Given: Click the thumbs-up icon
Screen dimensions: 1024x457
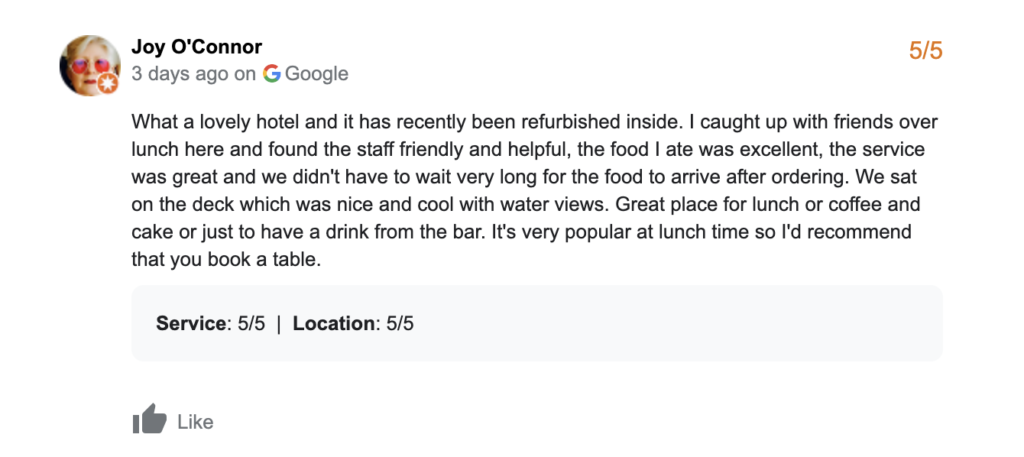Looking at the screenshot, I should (149, 420).
